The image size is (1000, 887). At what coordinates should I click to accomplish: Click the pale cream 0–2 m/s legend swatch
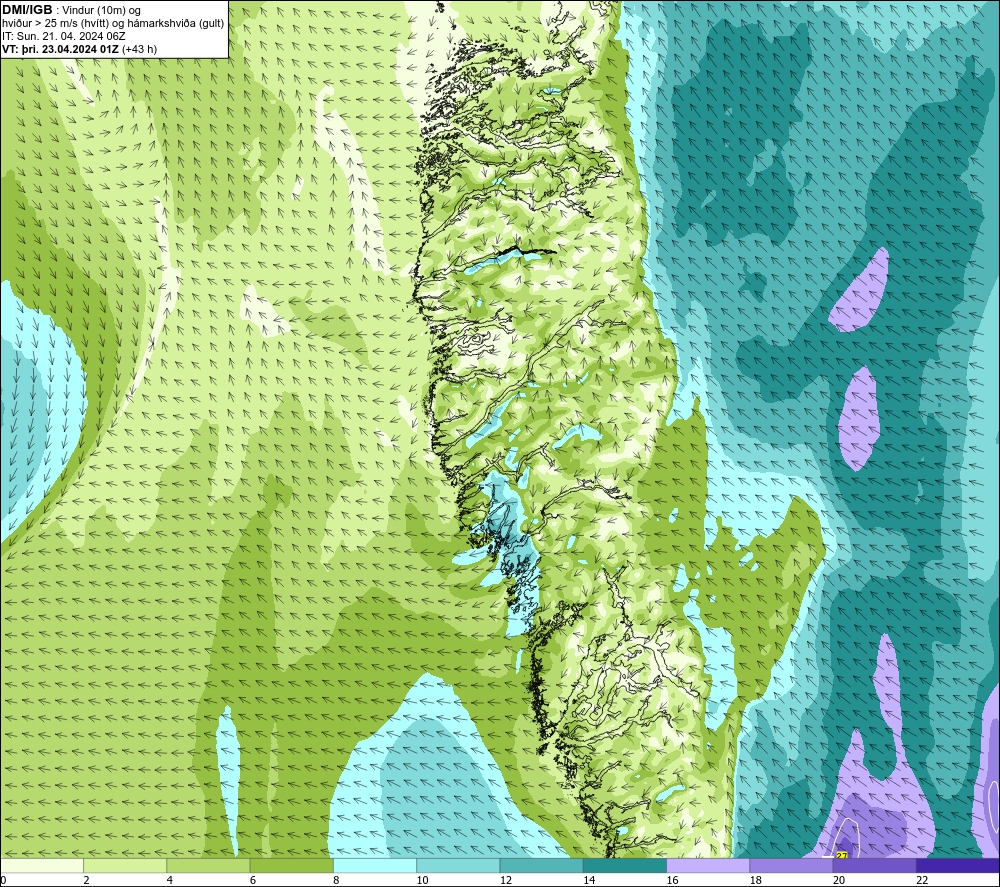42,865
